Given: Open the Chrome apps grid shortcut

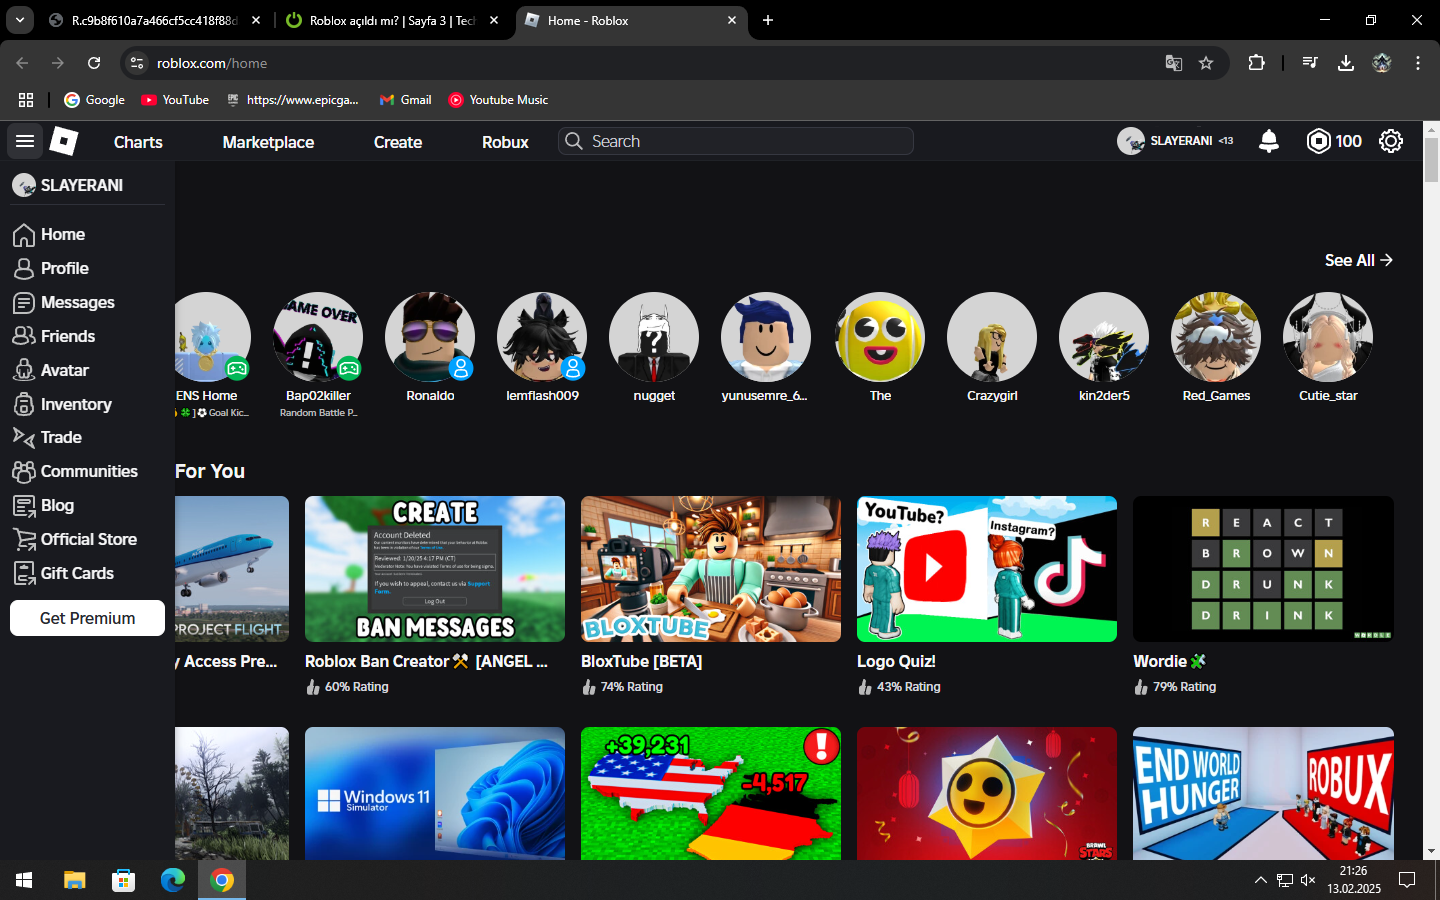Looking at the screenshot, I should pyautogui.click(x=26, y=100).
